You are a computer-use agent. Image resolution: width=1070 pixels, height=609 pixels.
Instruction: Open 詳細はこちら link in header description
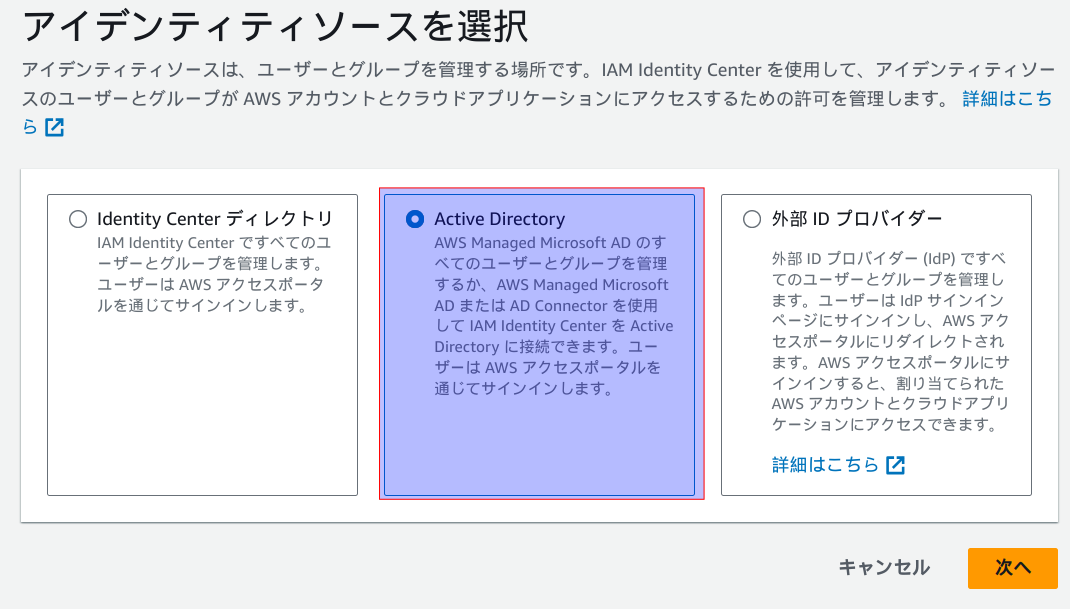point(1007,99)
